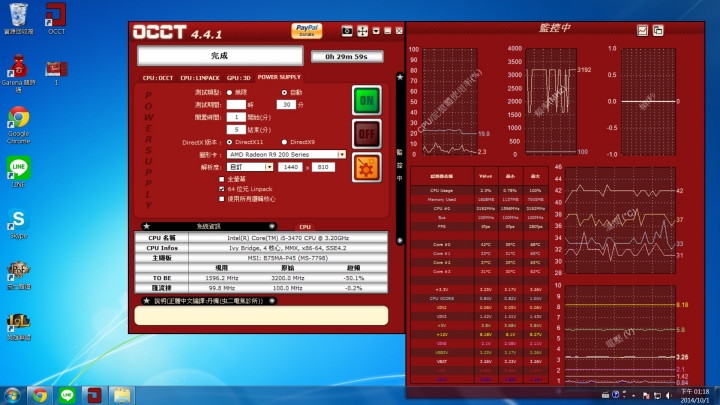This screenshot has width=720, height=405.
Task: Switch to the CPU:LINPACK tab
Action: click(x=200, y=78)
